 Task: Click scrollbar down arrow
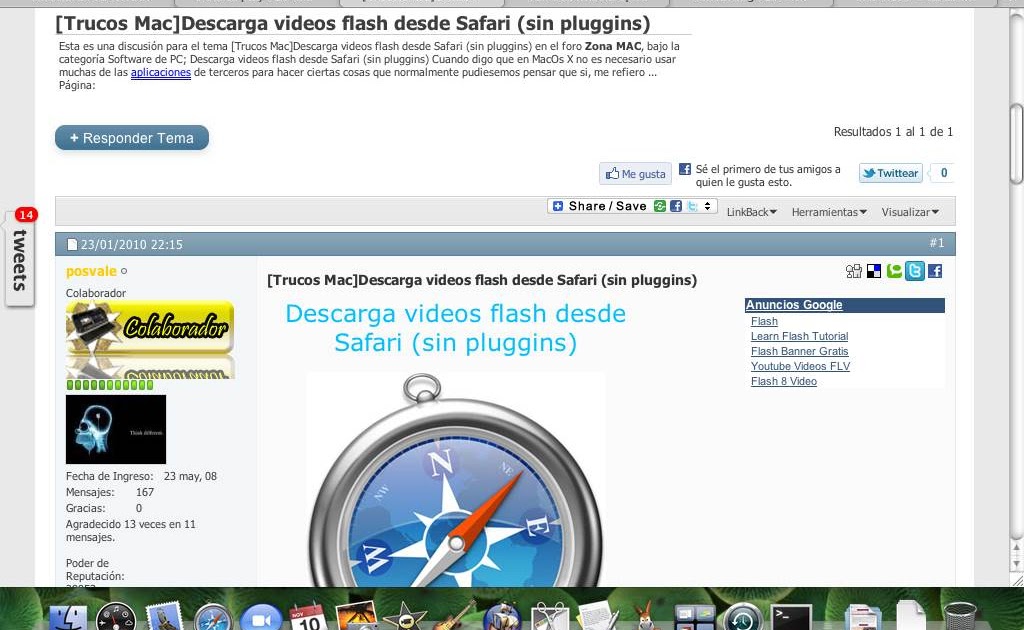tap(1016, 563)
